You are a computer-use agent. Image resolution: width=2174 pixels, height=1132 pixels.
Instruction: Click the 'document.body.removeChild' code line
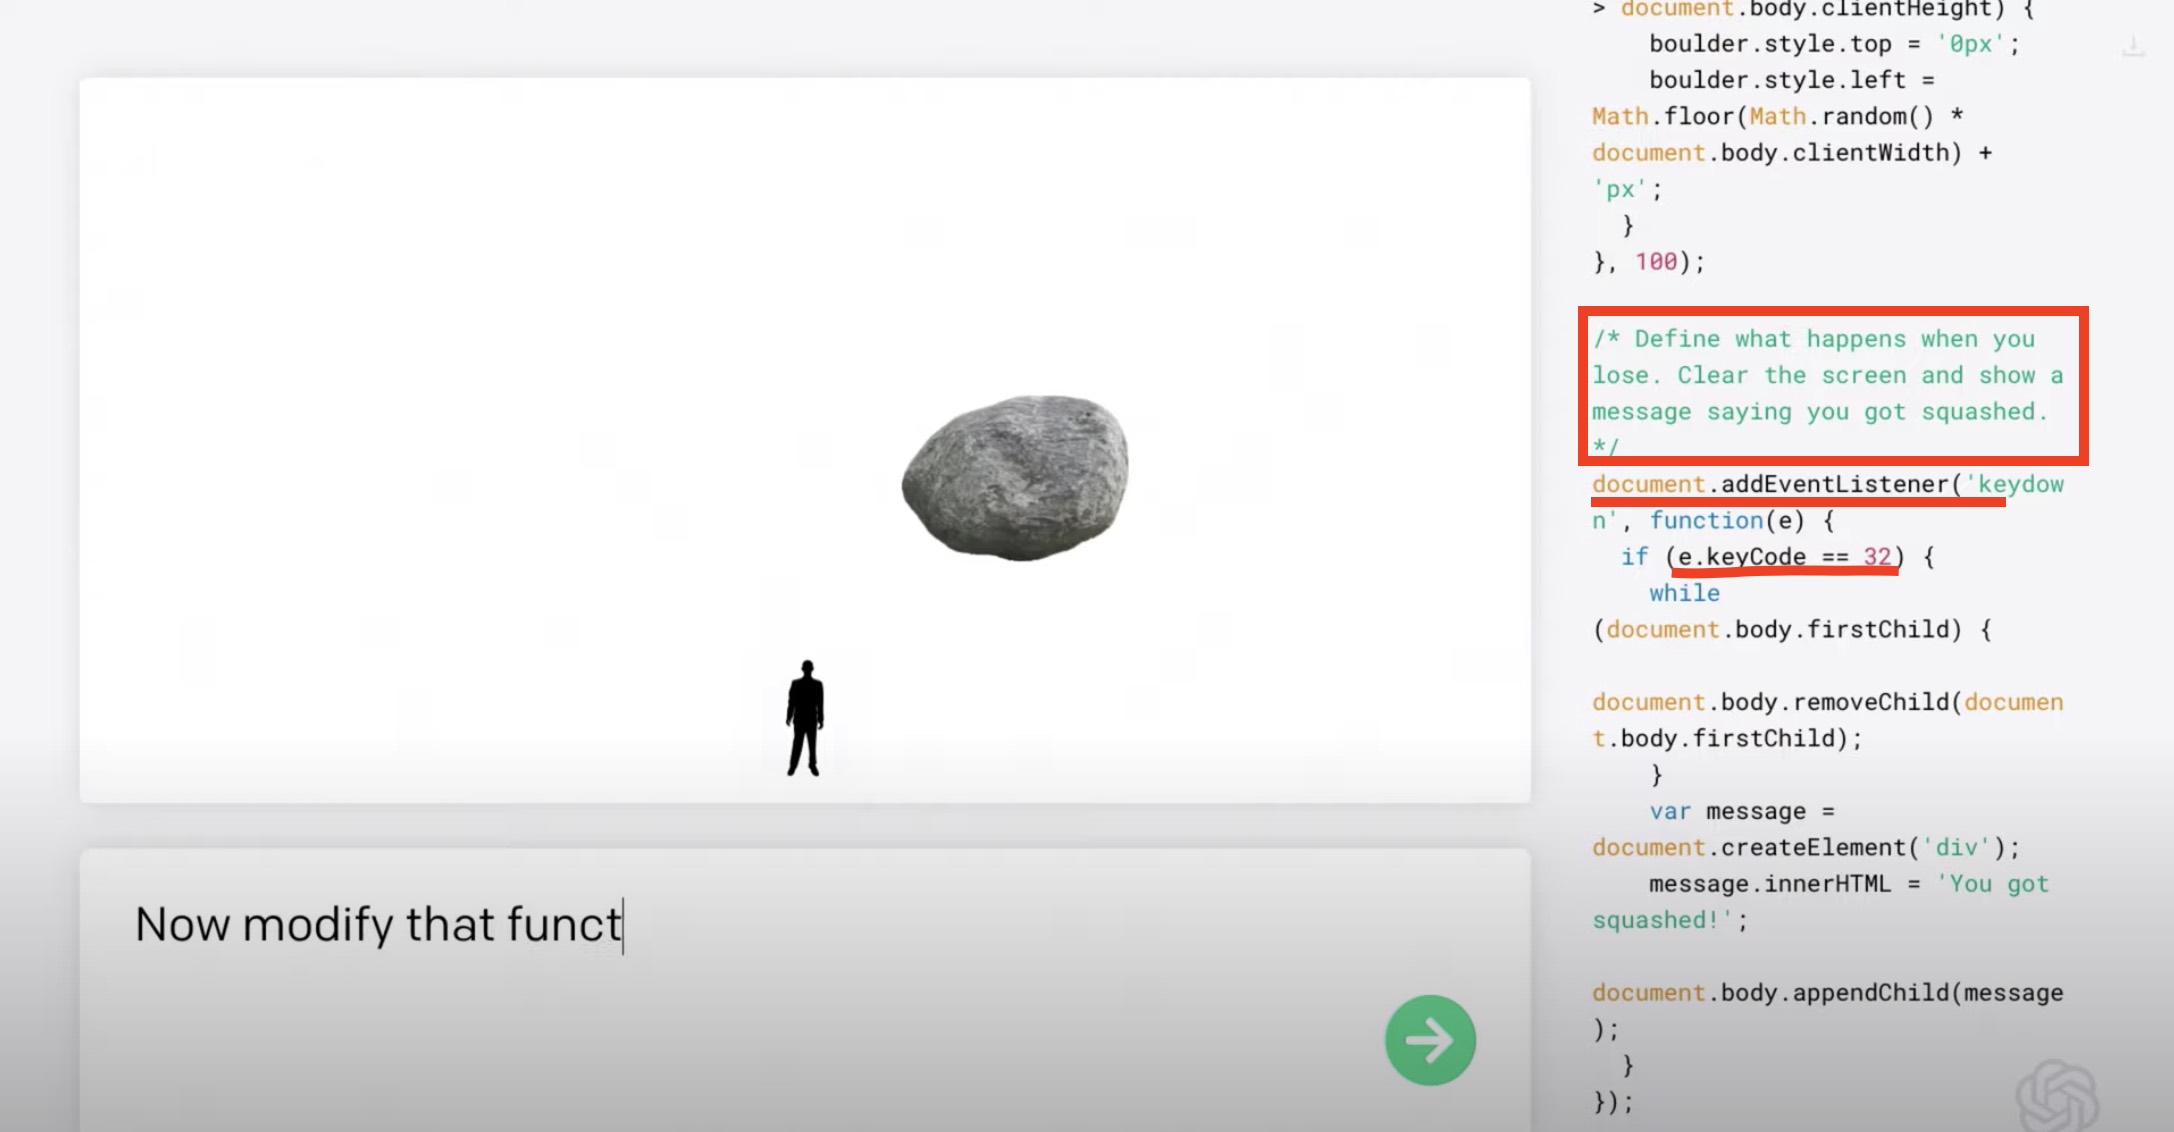(1827, 702)
